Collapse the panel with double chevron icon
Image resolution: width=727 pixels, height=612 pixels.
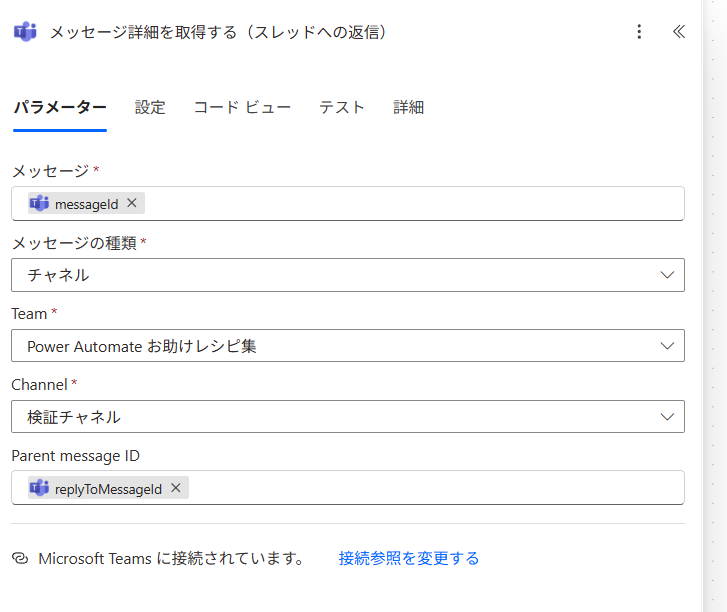[x=679, y=32]
